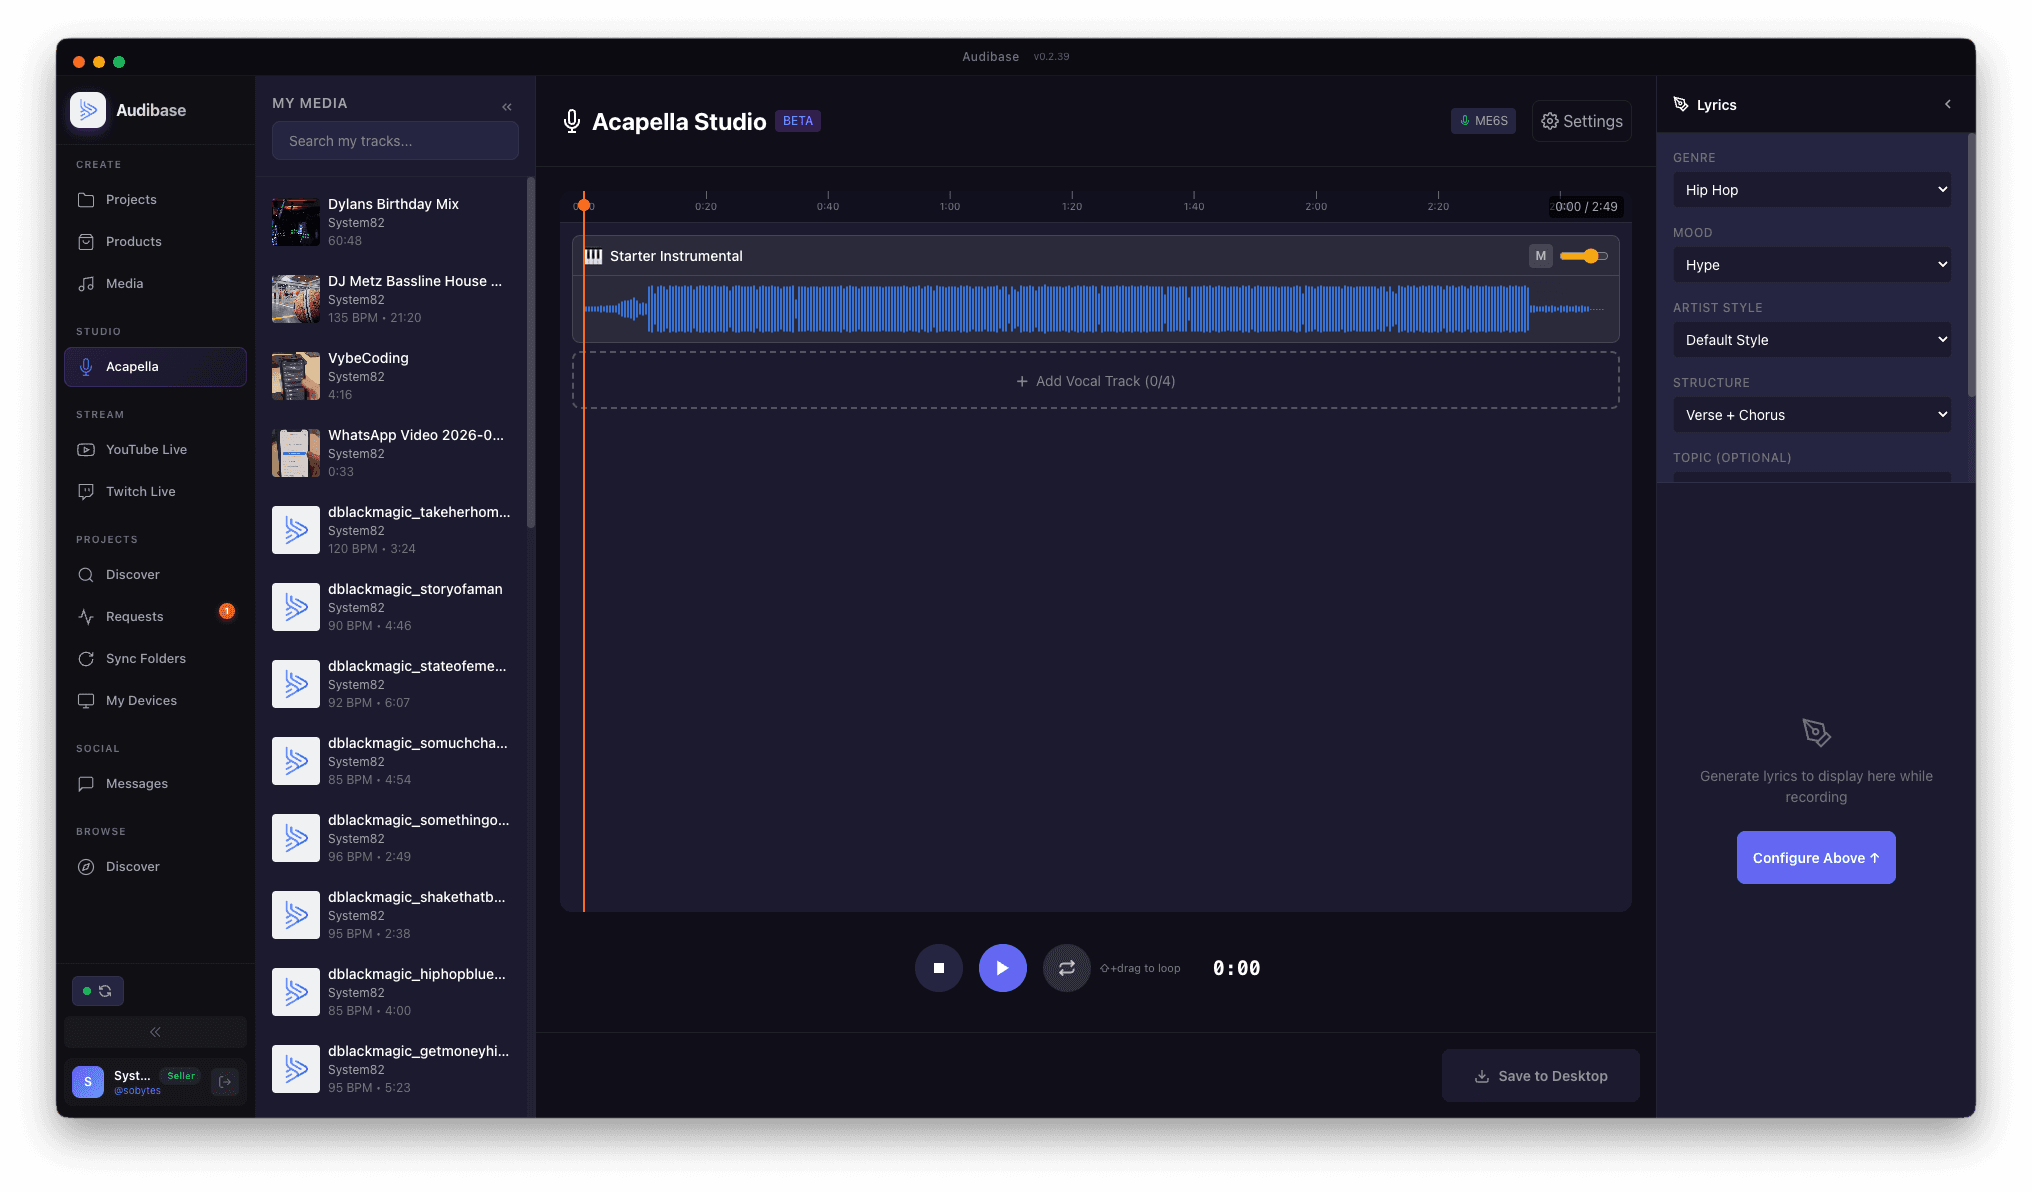Screen dimensions: 2032x1192
Task: Click the logout icon next to @sobytes profile
Action: pos(225,1081)
